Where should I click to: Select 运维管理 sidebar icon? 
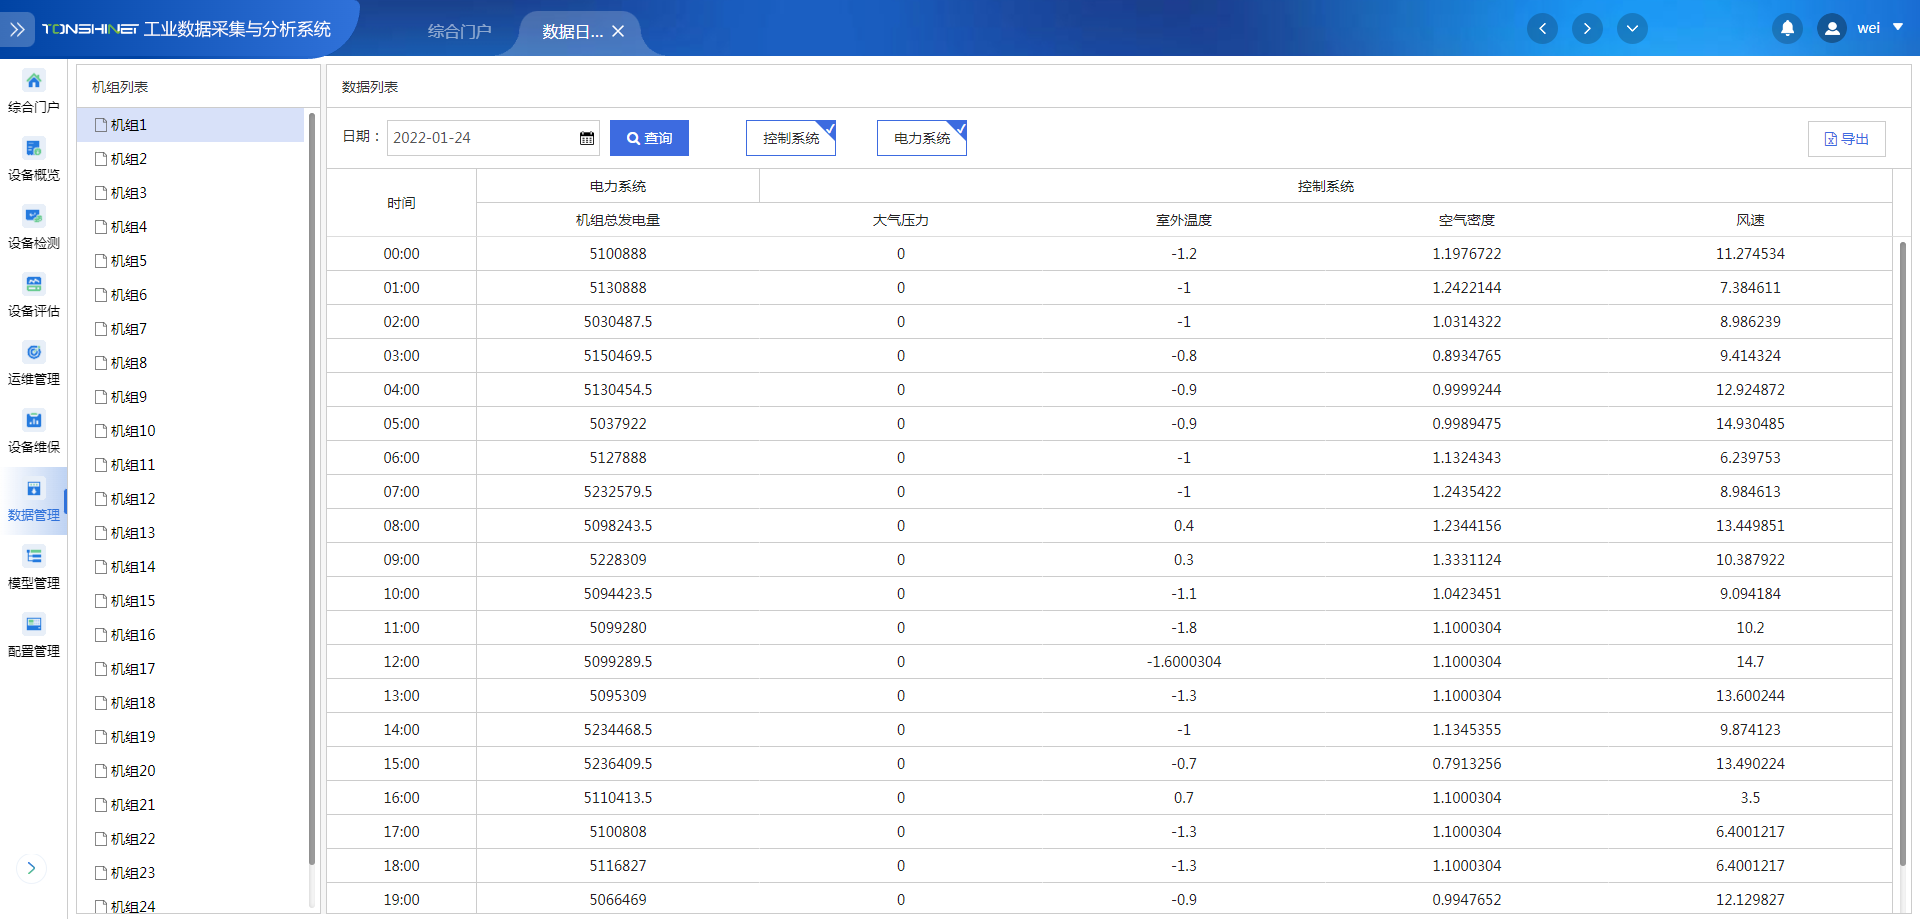34,353
